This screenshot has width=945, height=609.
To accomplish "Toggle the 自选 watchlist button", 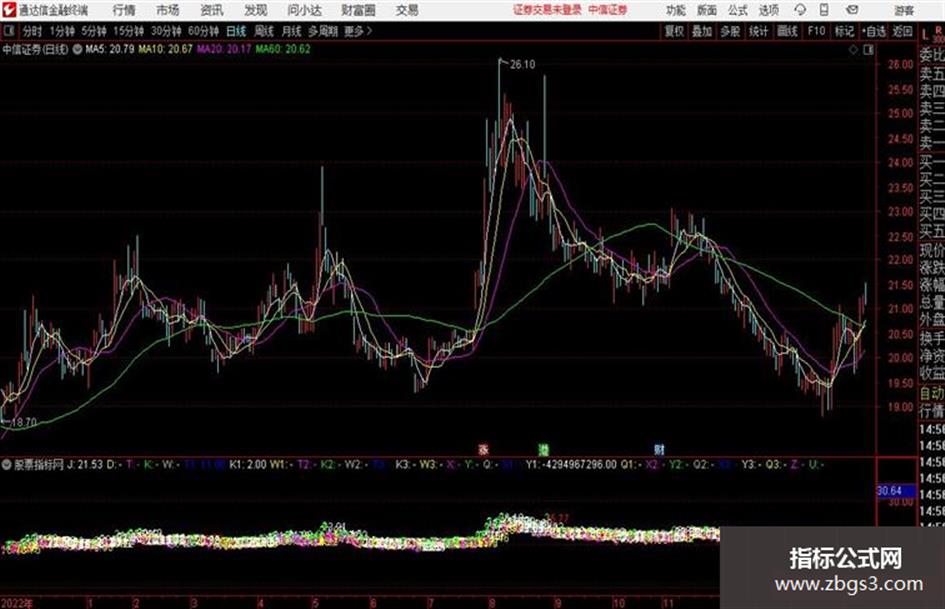I will 873,31.
